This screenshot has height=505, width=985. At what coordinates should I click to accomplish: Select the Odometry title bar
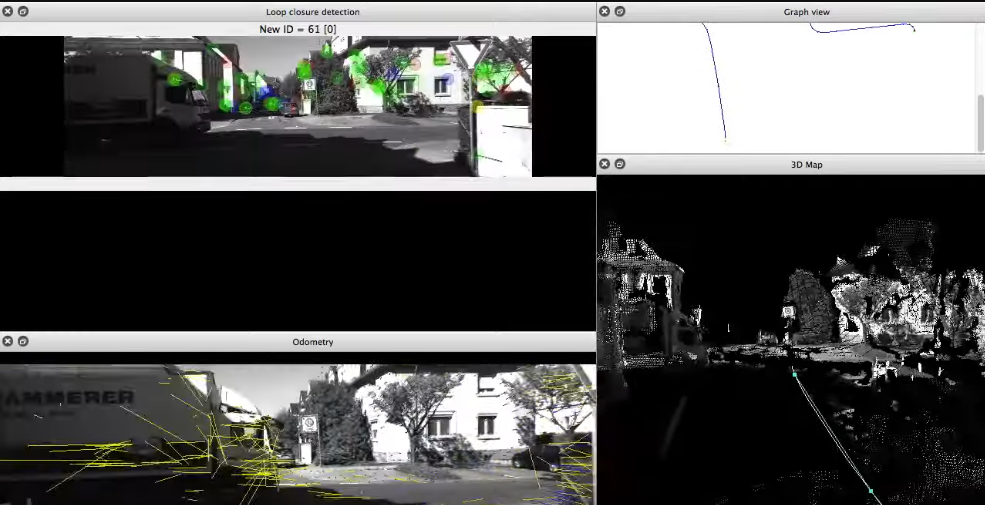point(313,342)
